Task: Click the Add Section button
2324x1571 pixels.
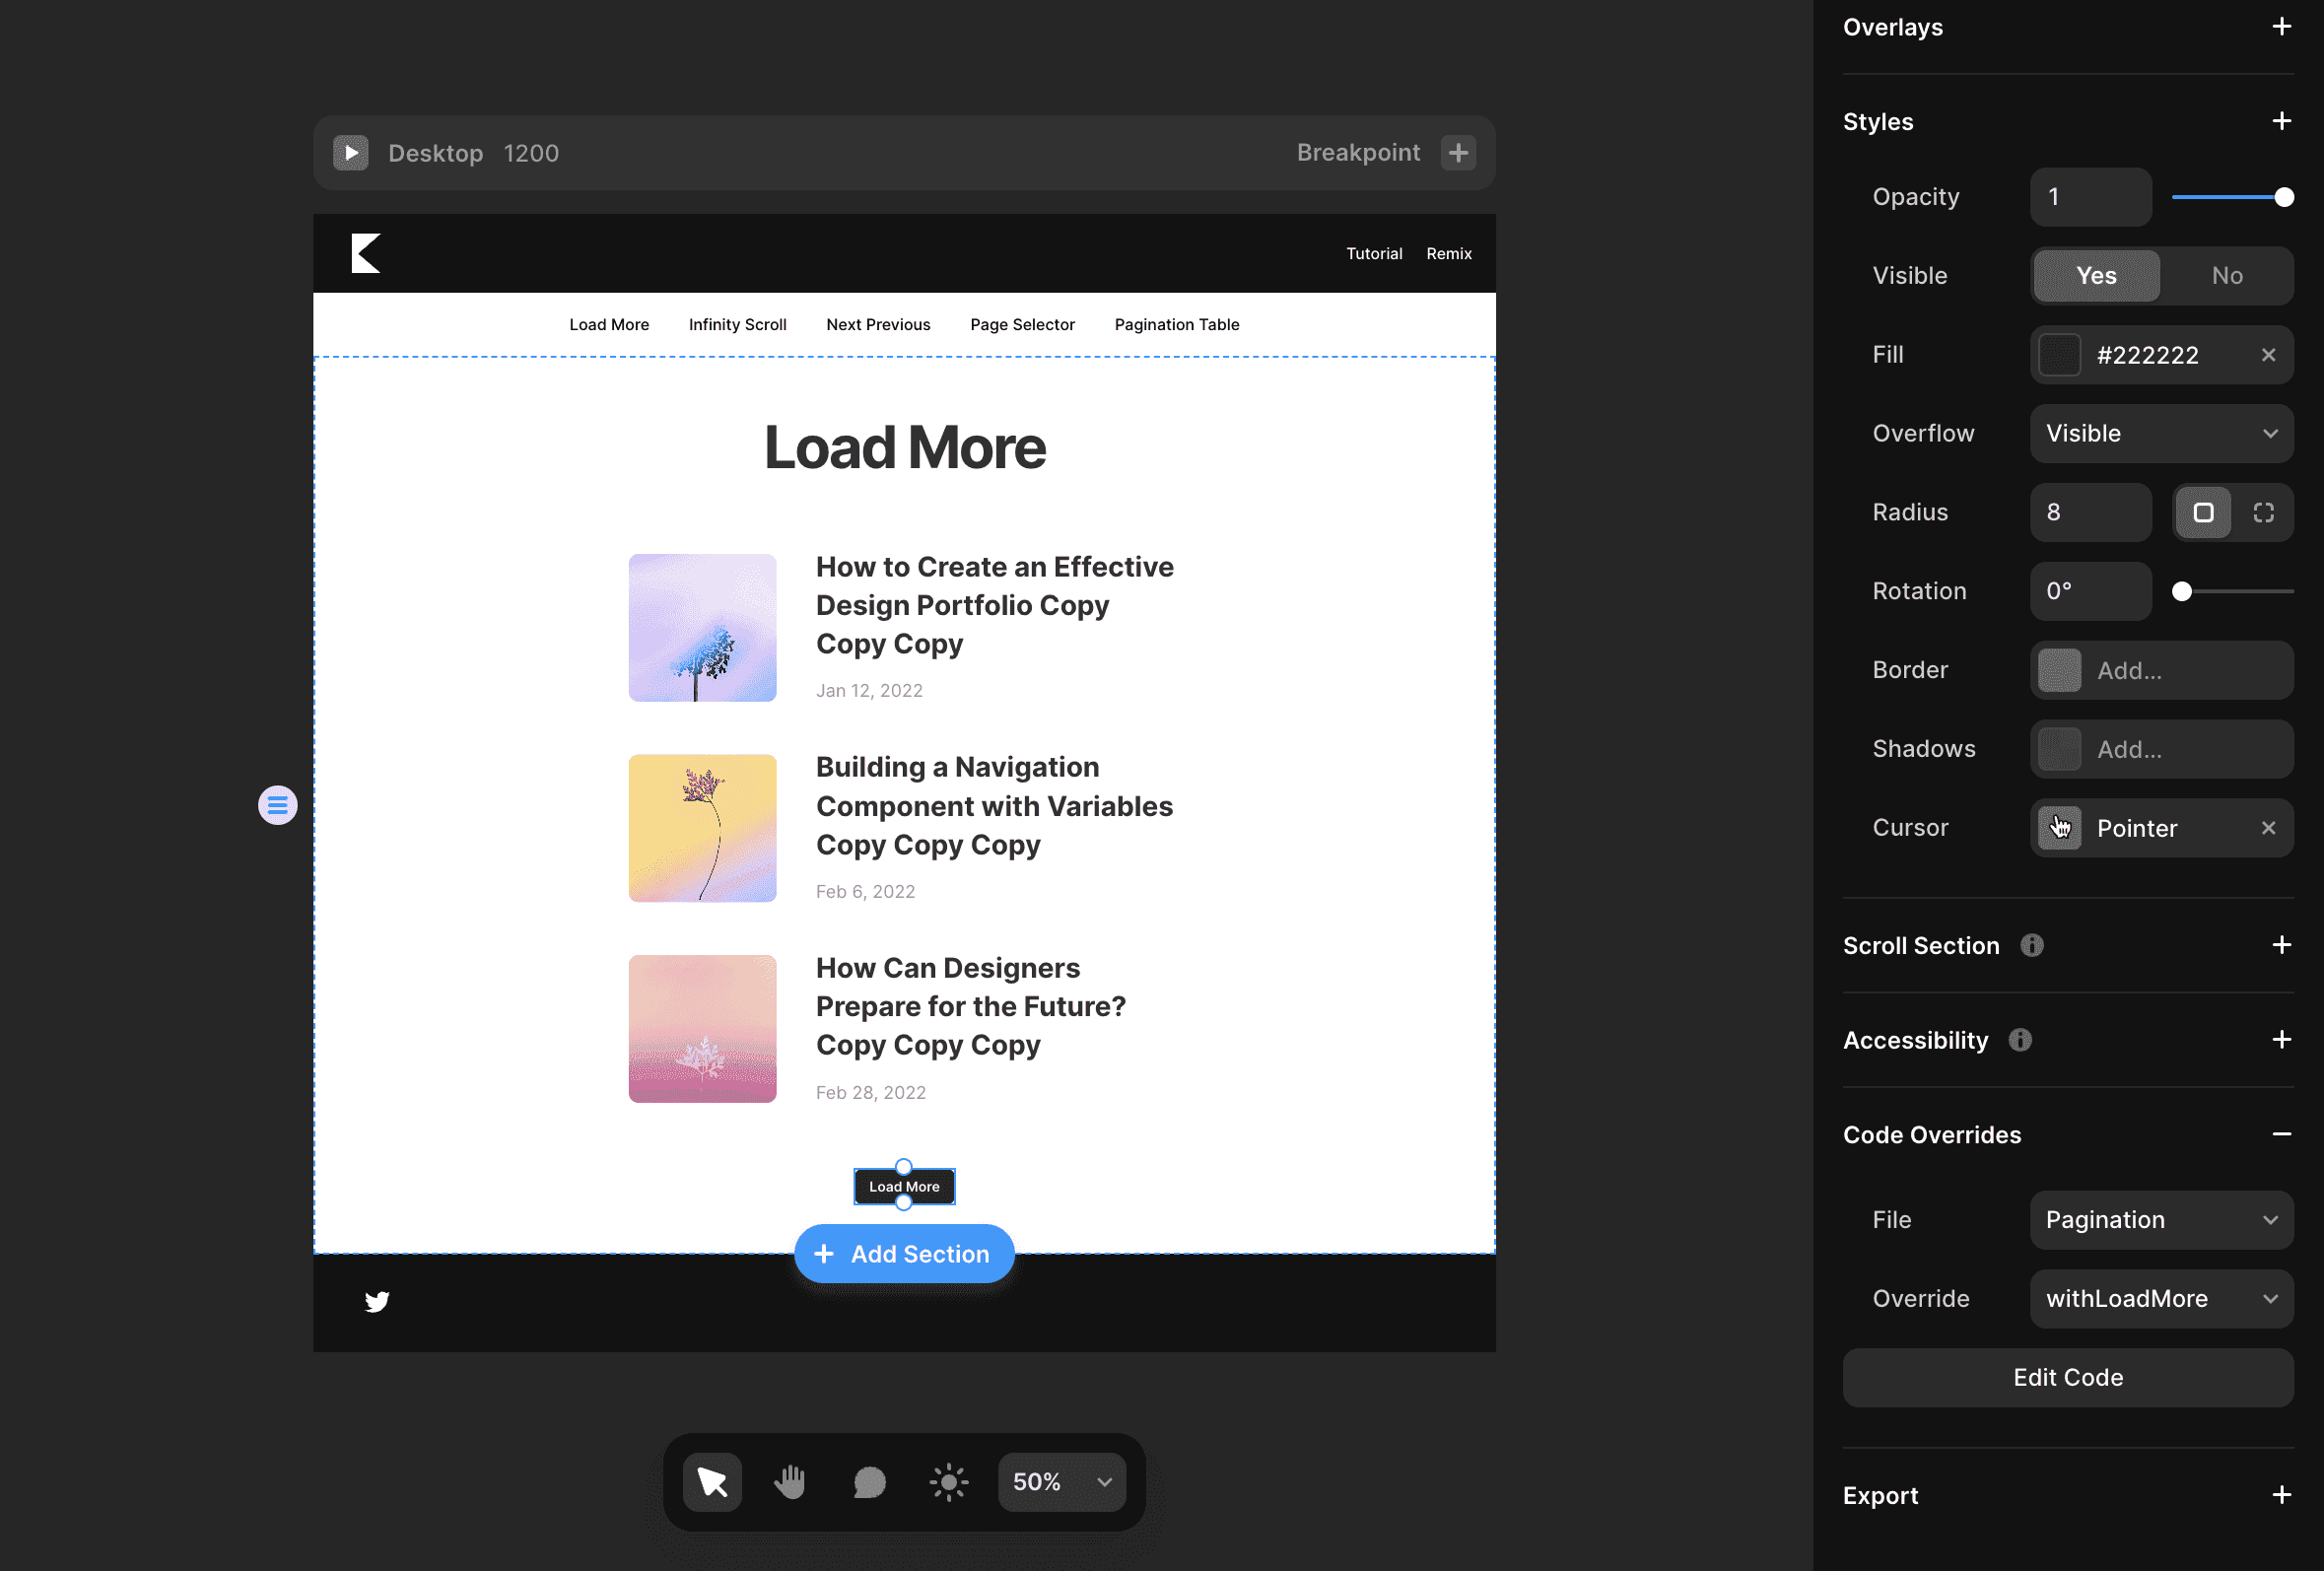Action: click(903, 1254)
